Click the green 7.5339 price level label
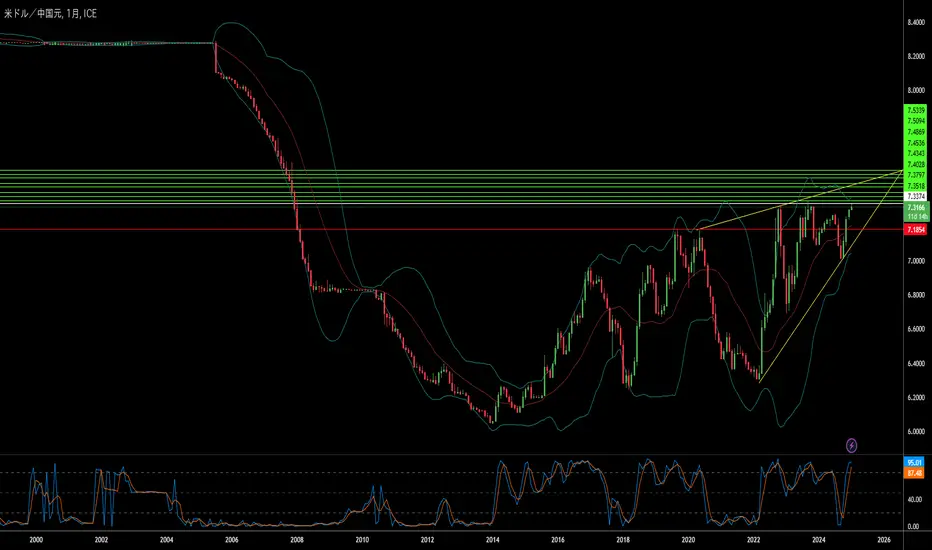 coord(914,109)
